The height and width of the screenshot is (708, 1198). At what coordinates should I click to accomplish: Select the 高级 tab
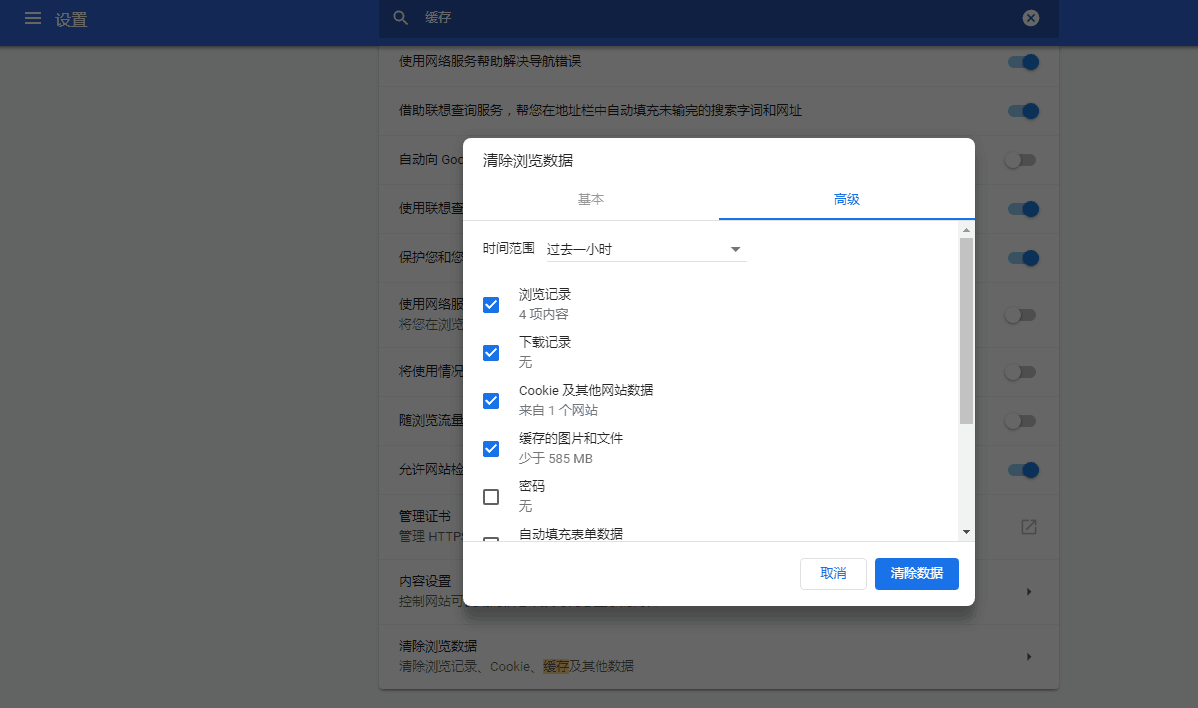click(846, 199)
